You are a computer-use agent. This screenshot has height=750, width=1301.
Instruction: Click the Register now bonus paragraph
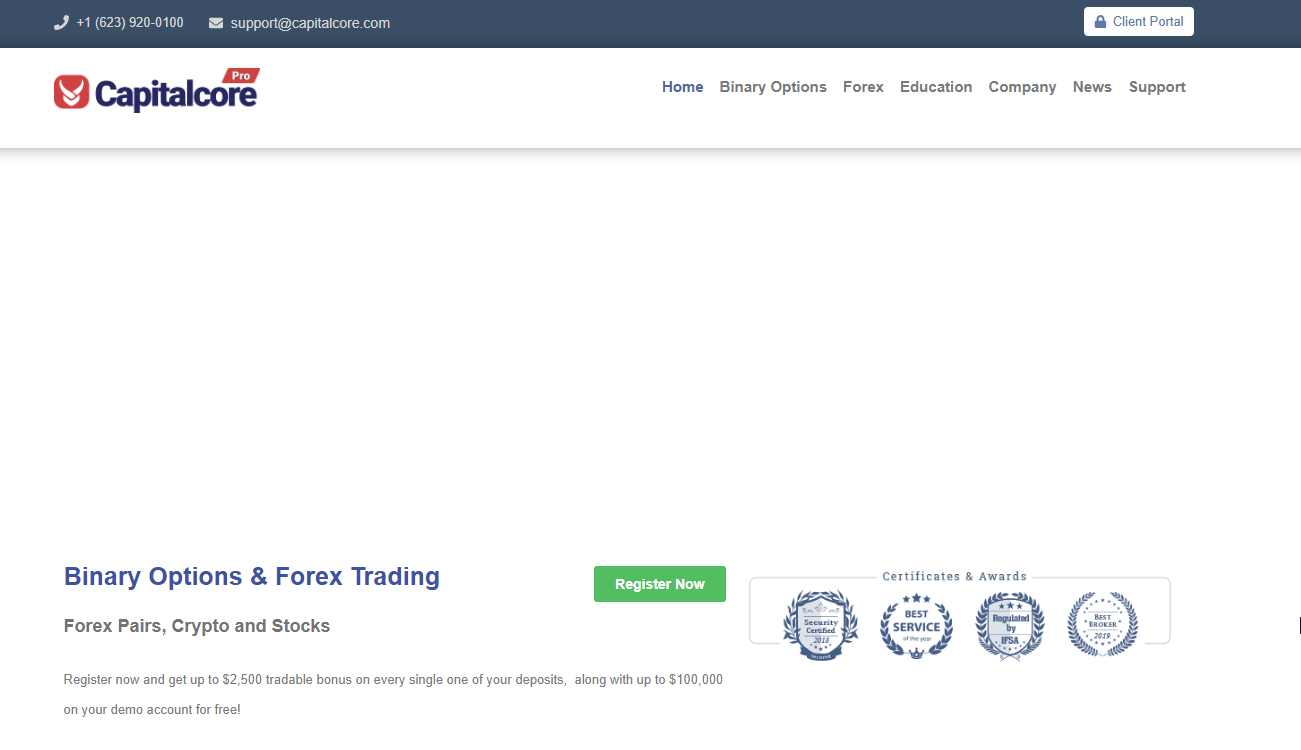pyautogui.click(x=393, y=695)
